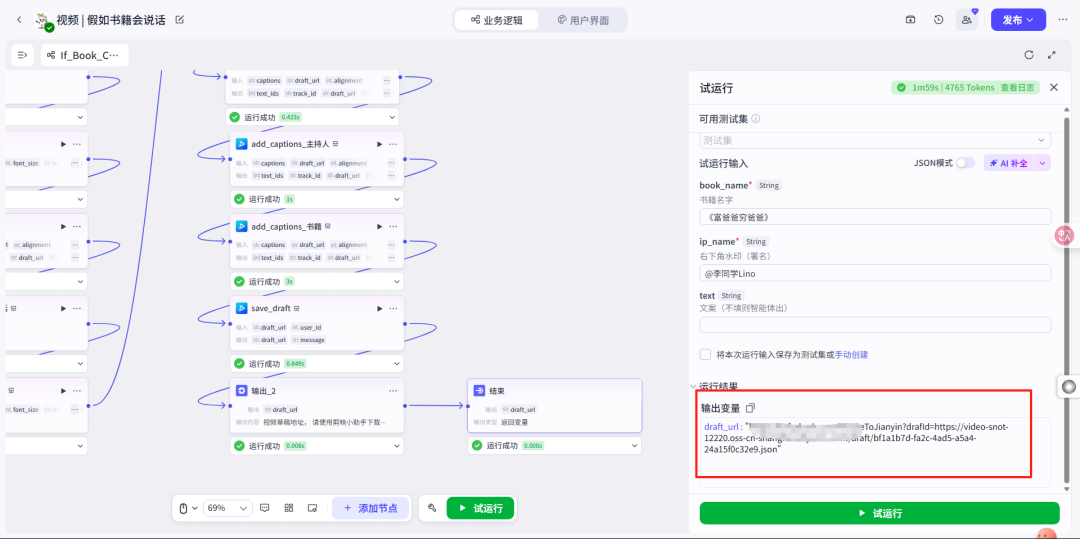1080x539 pixels.
Task: Open the archive box icon in header
Action: click(x=911, y=20)
